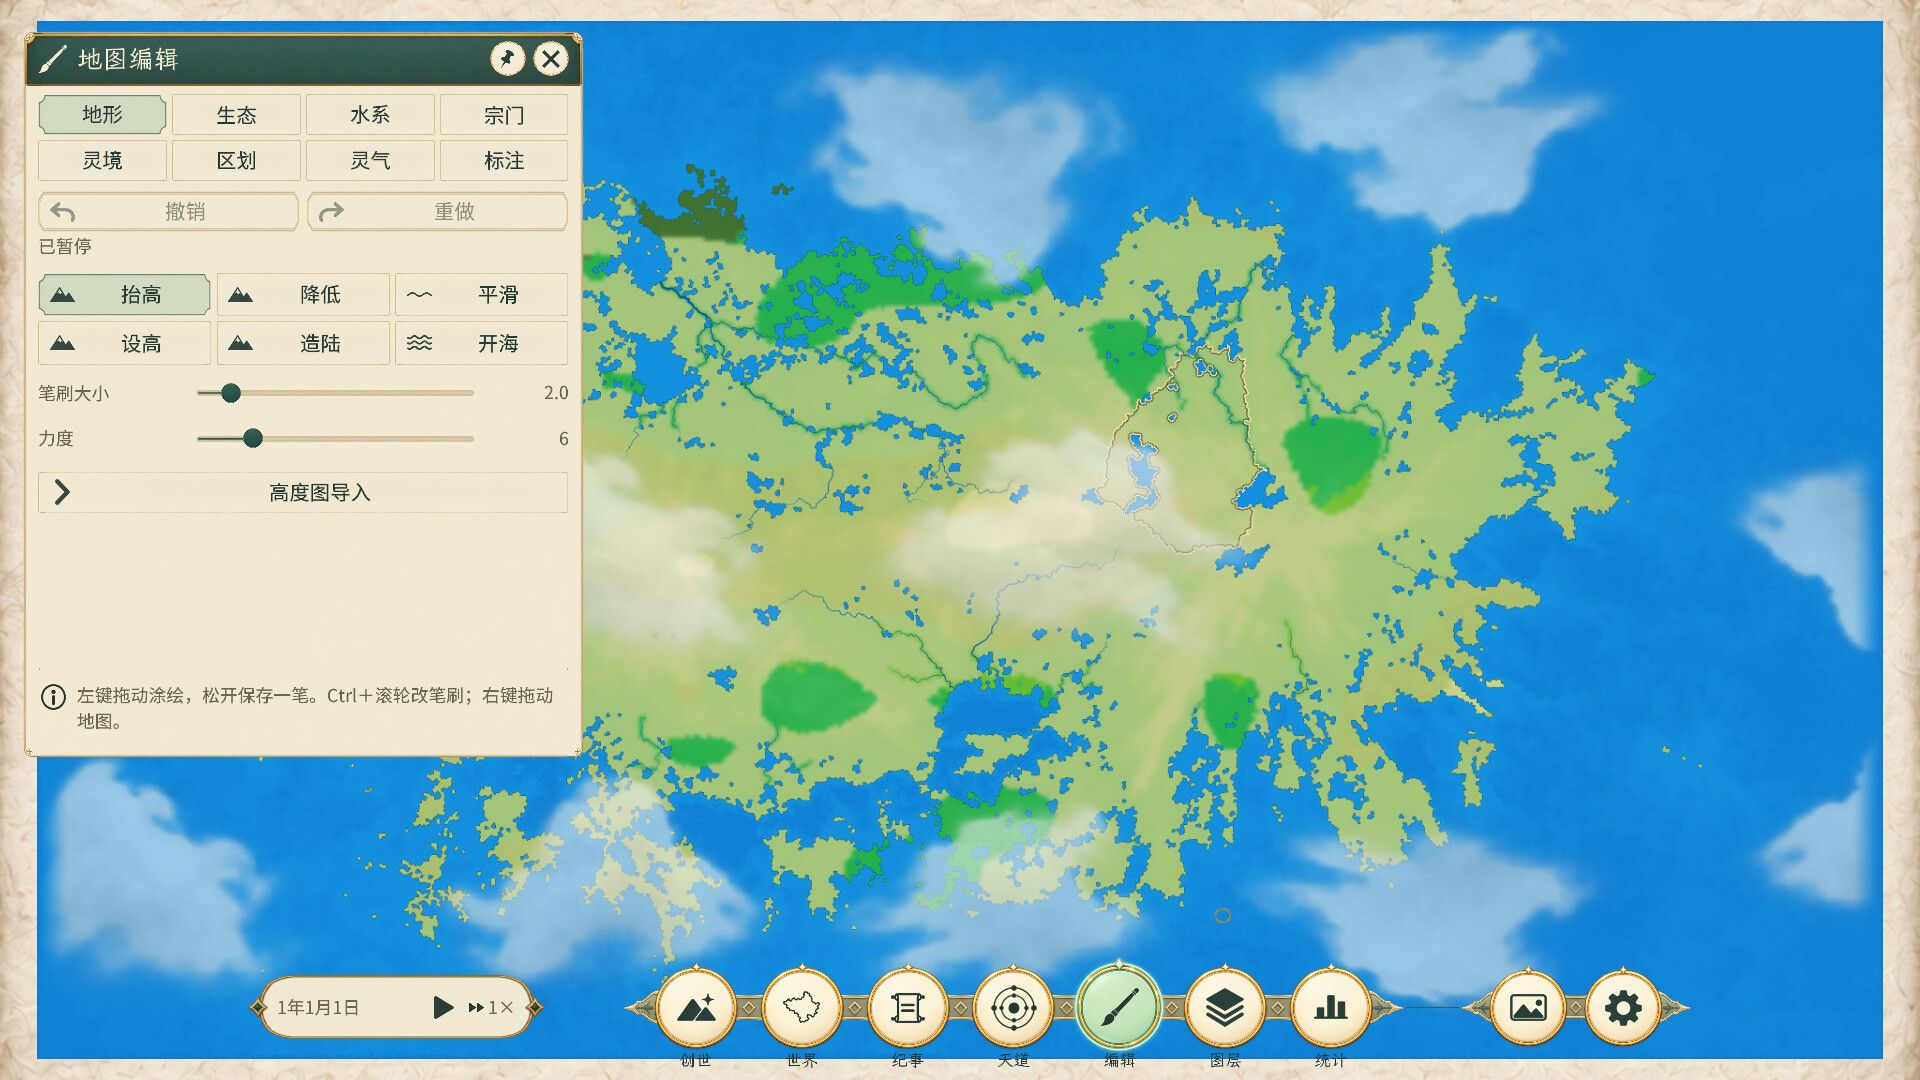The height and width of the screenshot is (1080, 1920).
Task: Switch to the 区划 tab
Action: pyautogui.click(x=236, y=160)
